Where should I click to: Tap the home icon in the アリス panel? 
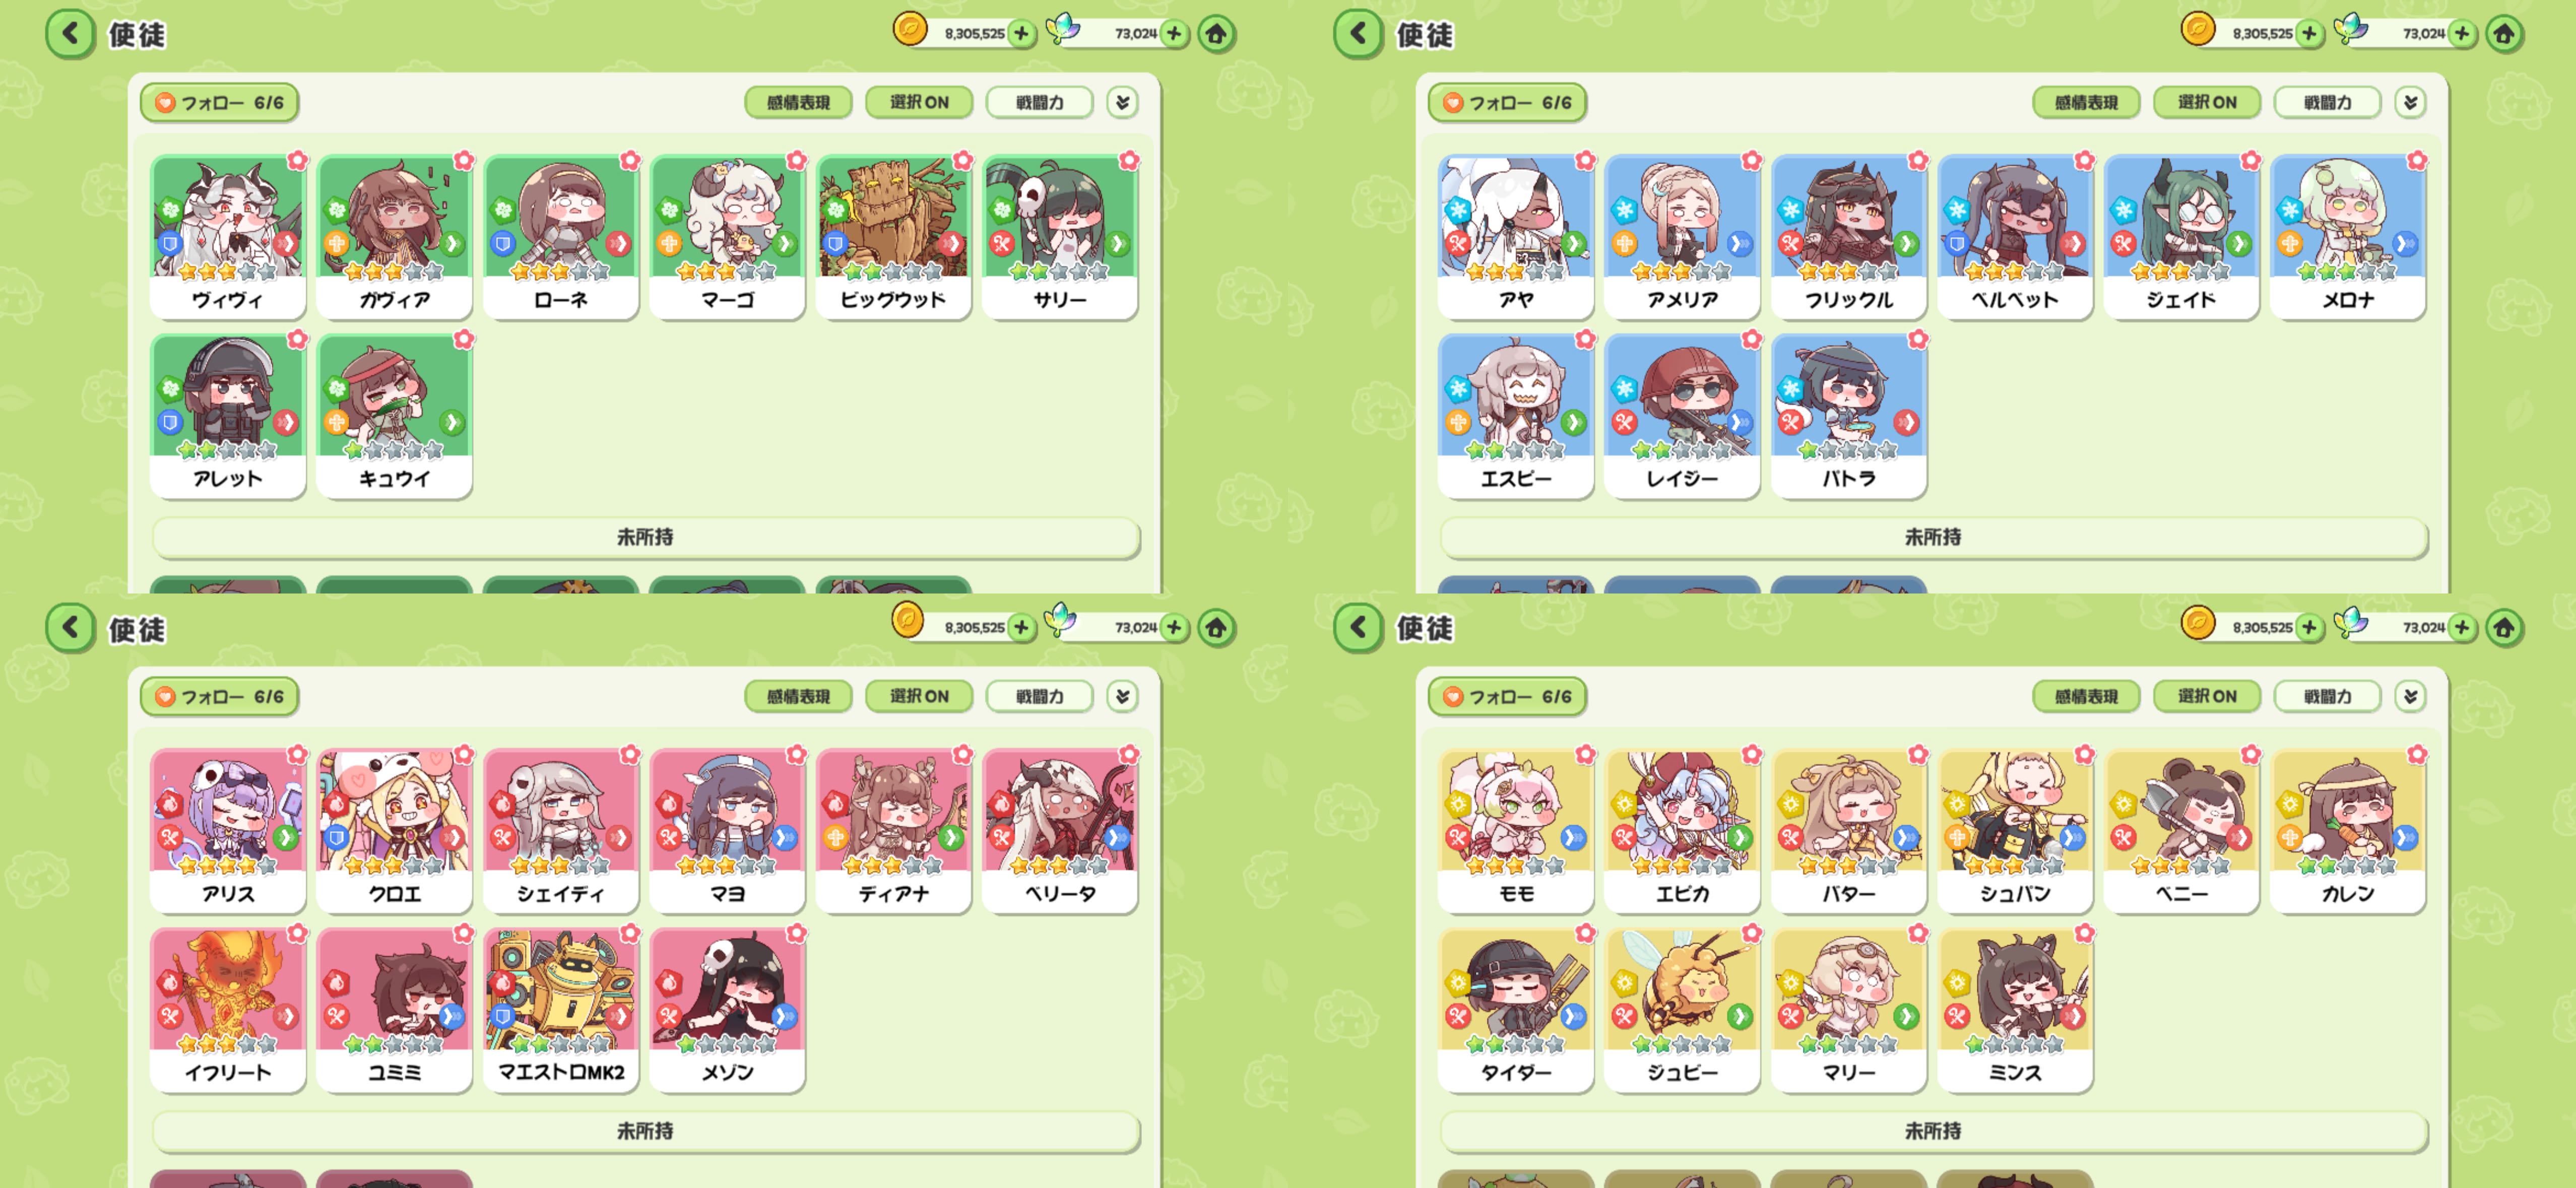click(1216, 628)
